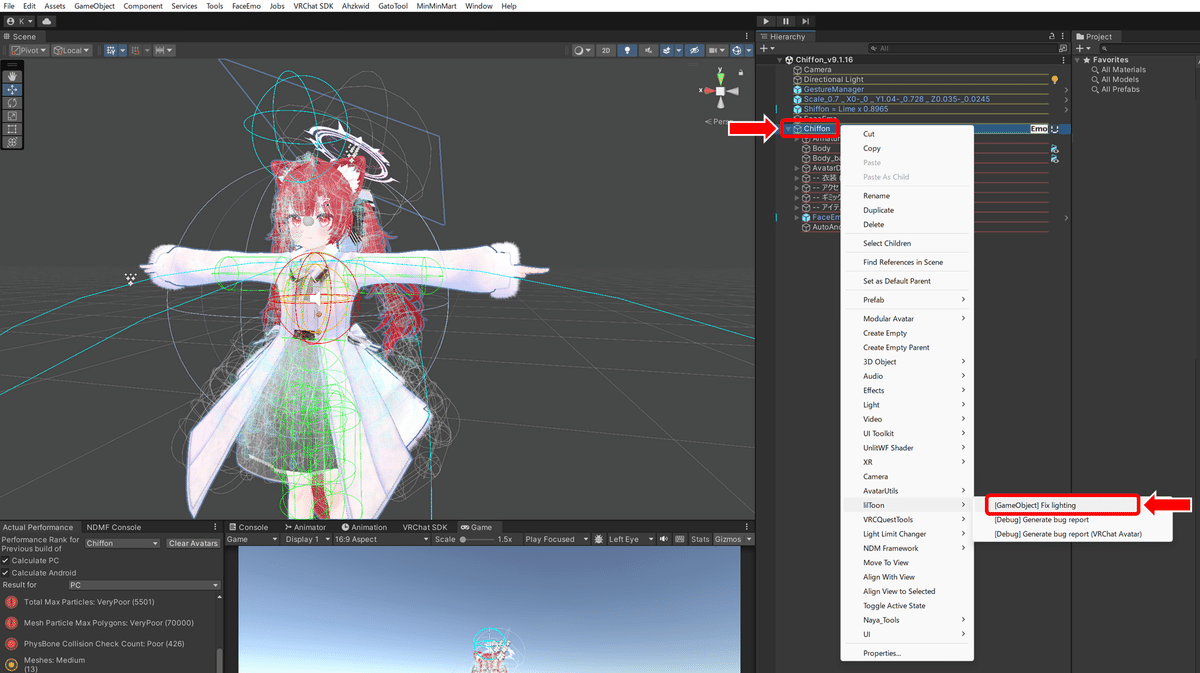Image resolution: width=1200 pixels, height=673 pixels.
Task: Click the snap increment icon
Action: 135,50
